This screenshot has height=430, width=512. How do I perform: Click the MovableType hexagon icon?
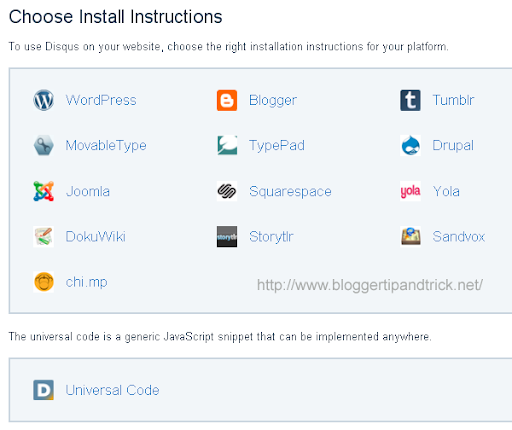click(43, 145)
